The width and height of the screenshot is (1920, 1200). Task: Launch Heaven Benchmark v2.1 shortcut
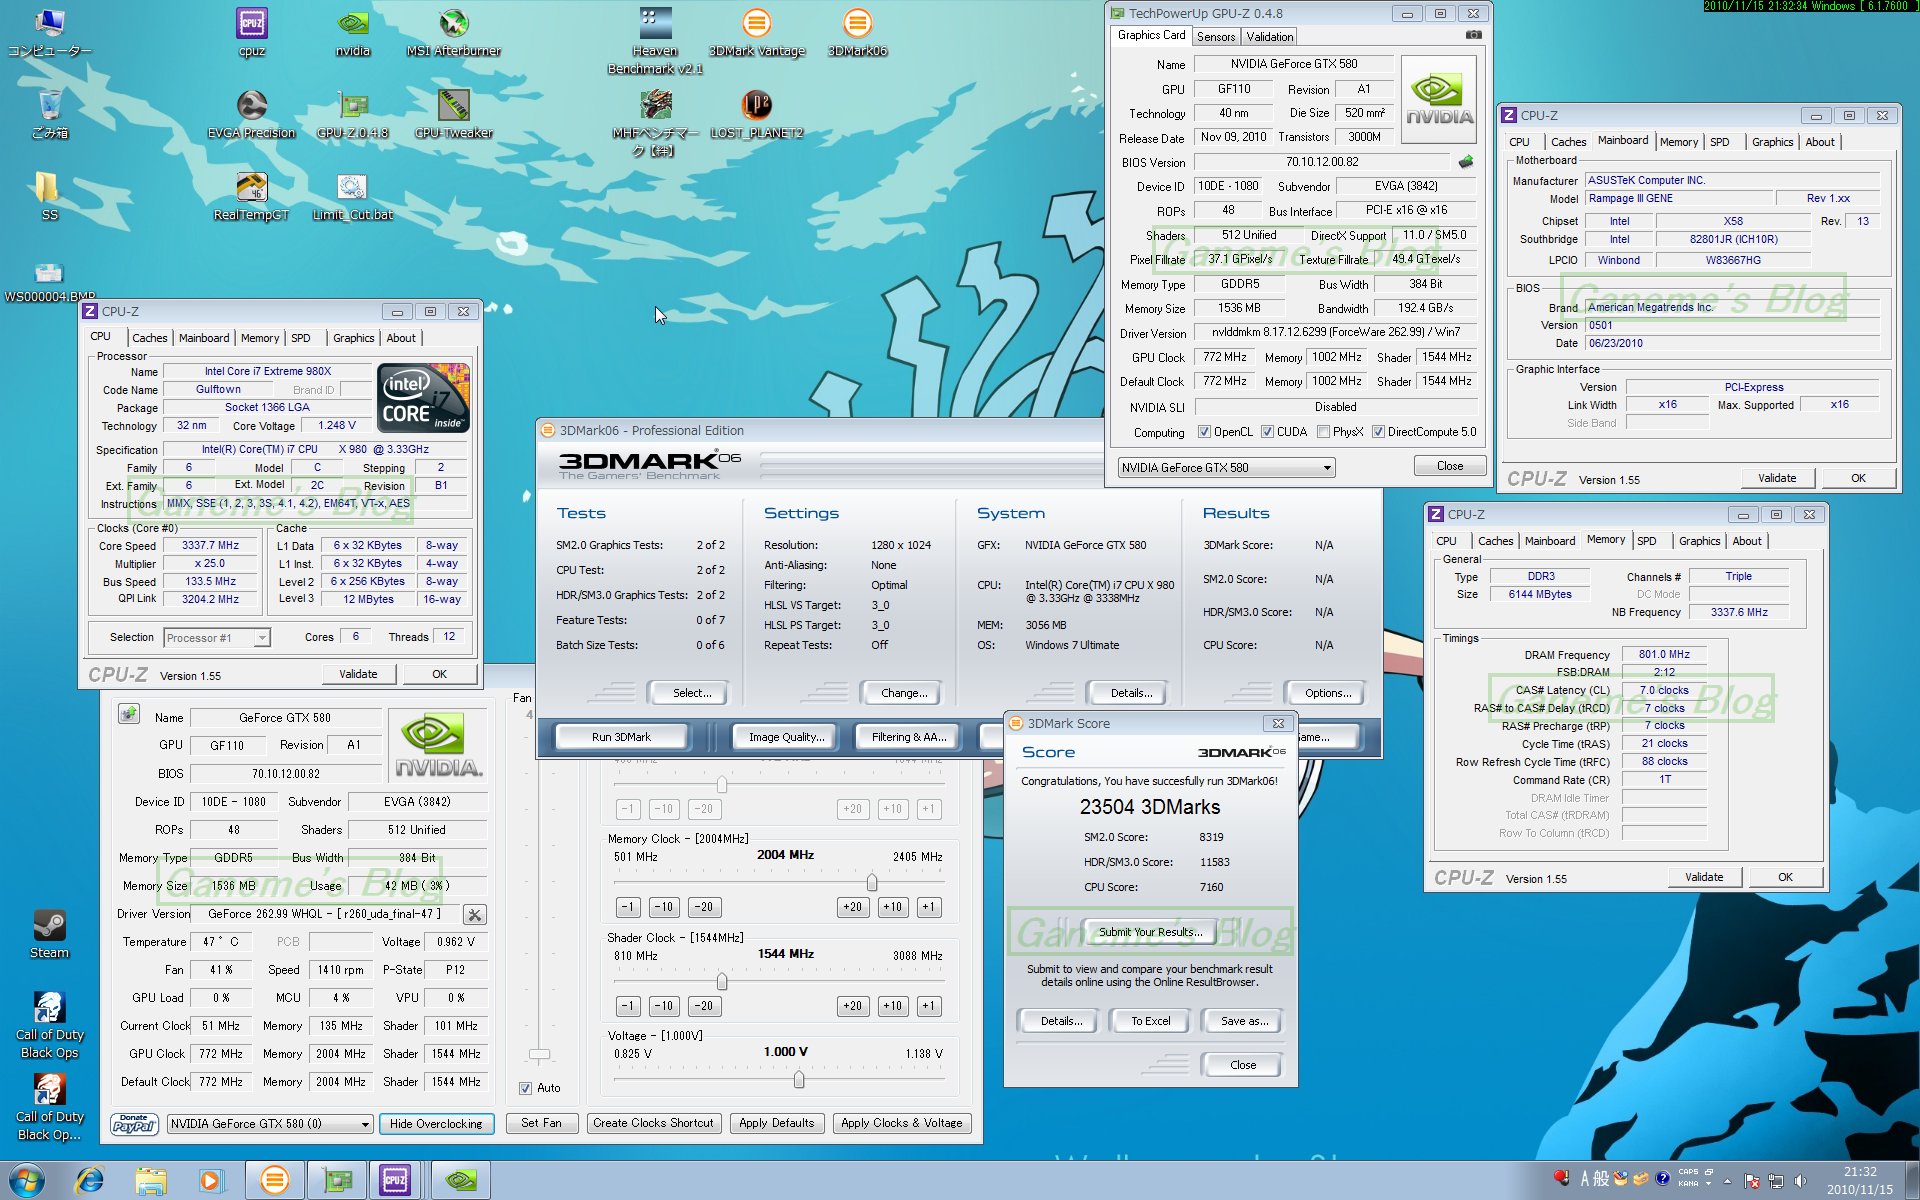tap(655, 24)
